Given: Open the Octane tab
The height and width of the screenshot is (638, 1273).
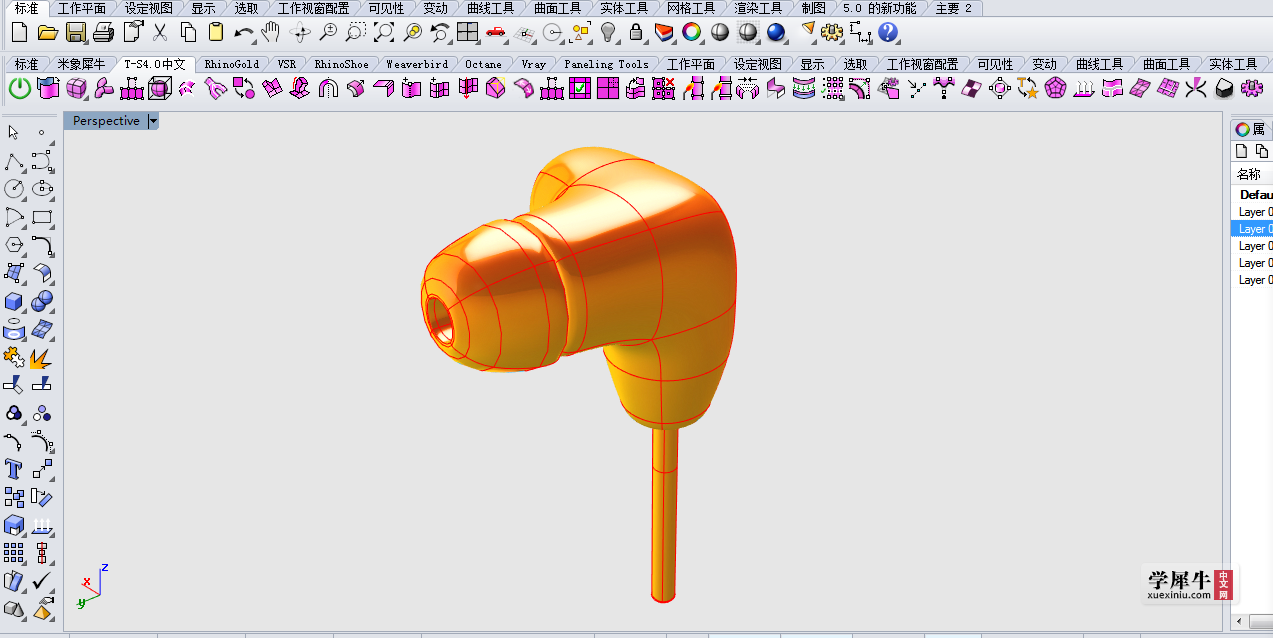Looking at the screenshot, I should point(484,64).
